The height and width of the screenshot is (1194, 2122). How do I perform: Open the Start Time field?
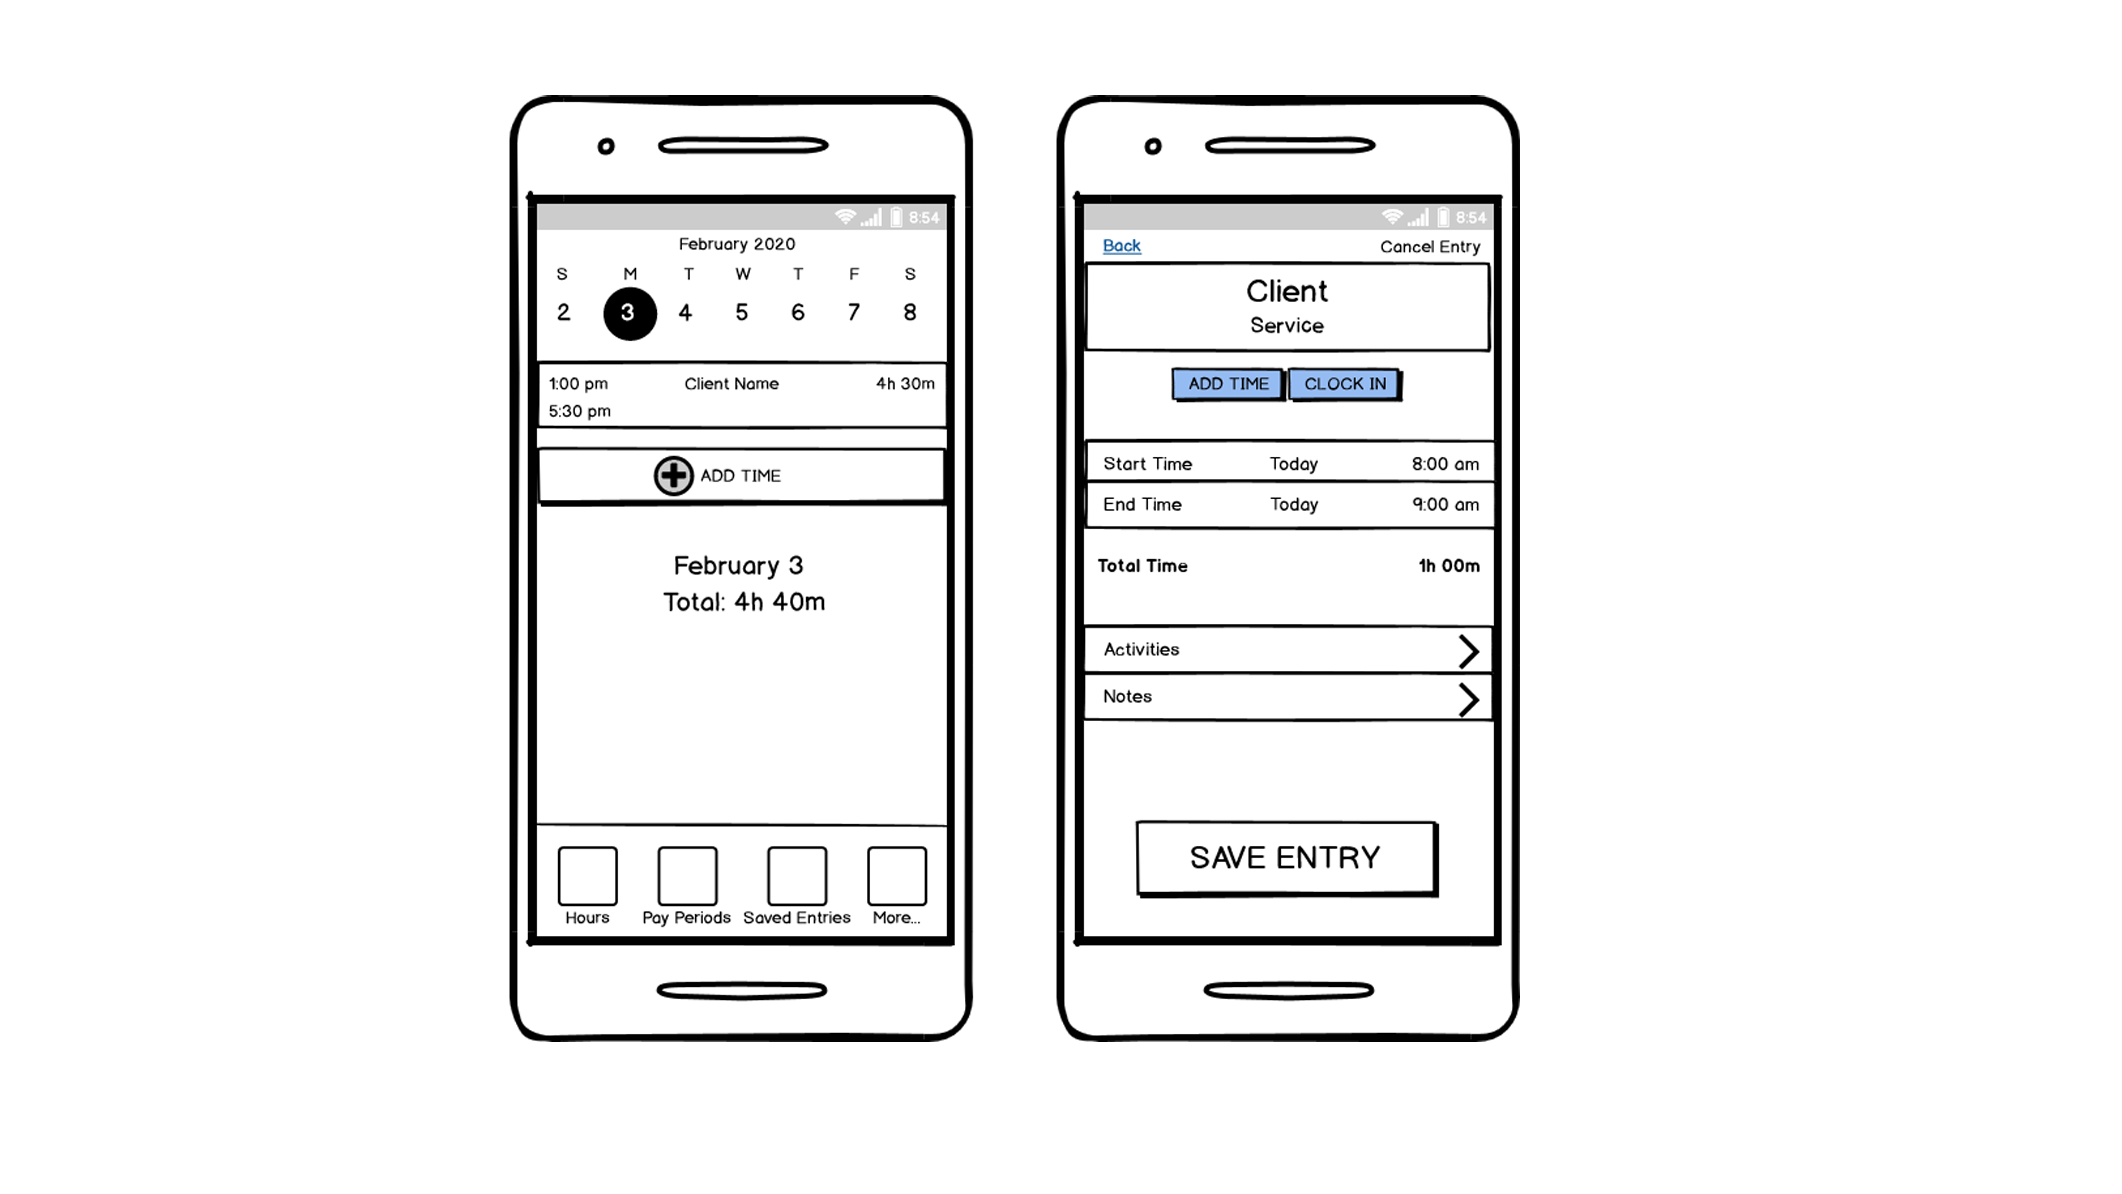point(1288,464)
